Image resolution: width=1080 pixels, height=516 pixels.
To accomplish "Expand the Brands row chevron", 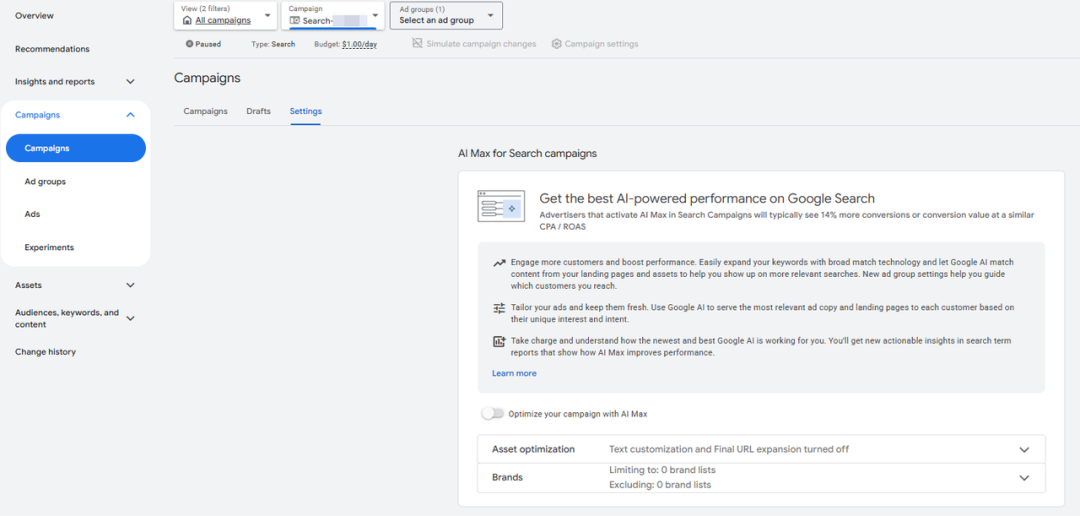I will click(1024, 477).
